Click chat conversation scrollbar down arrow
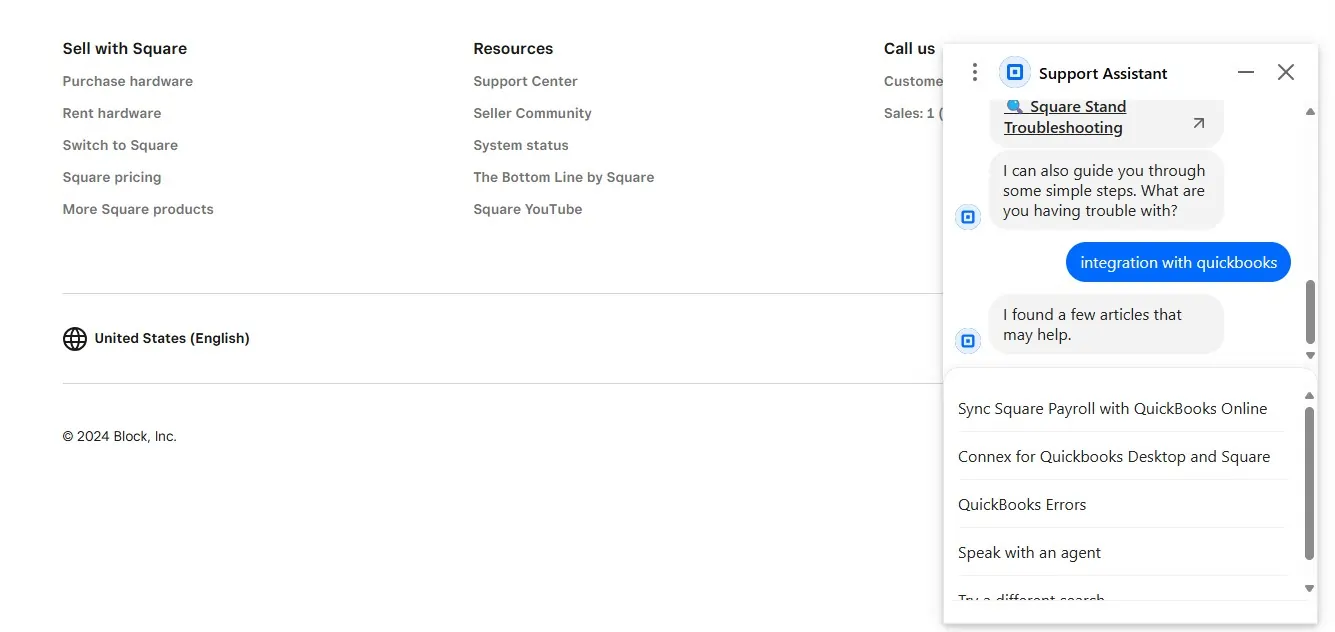Viewport: 1335px width, 632px height. click(x=1310, y=355)
